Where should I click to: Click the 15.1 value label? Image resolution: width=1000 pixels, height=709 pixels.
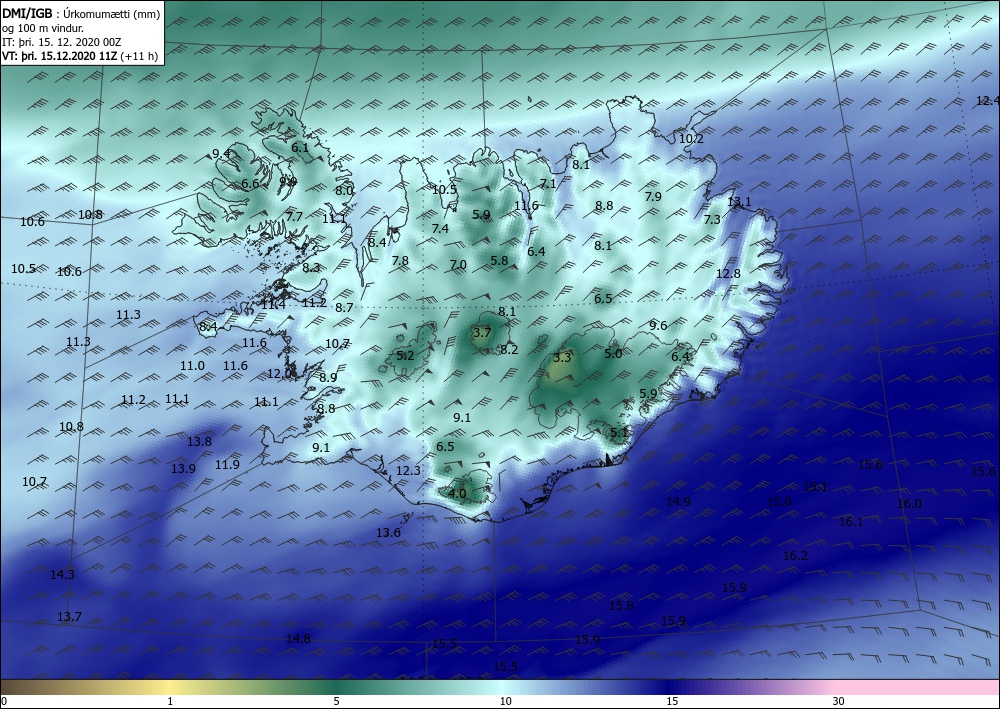click(x=815, y=487)
